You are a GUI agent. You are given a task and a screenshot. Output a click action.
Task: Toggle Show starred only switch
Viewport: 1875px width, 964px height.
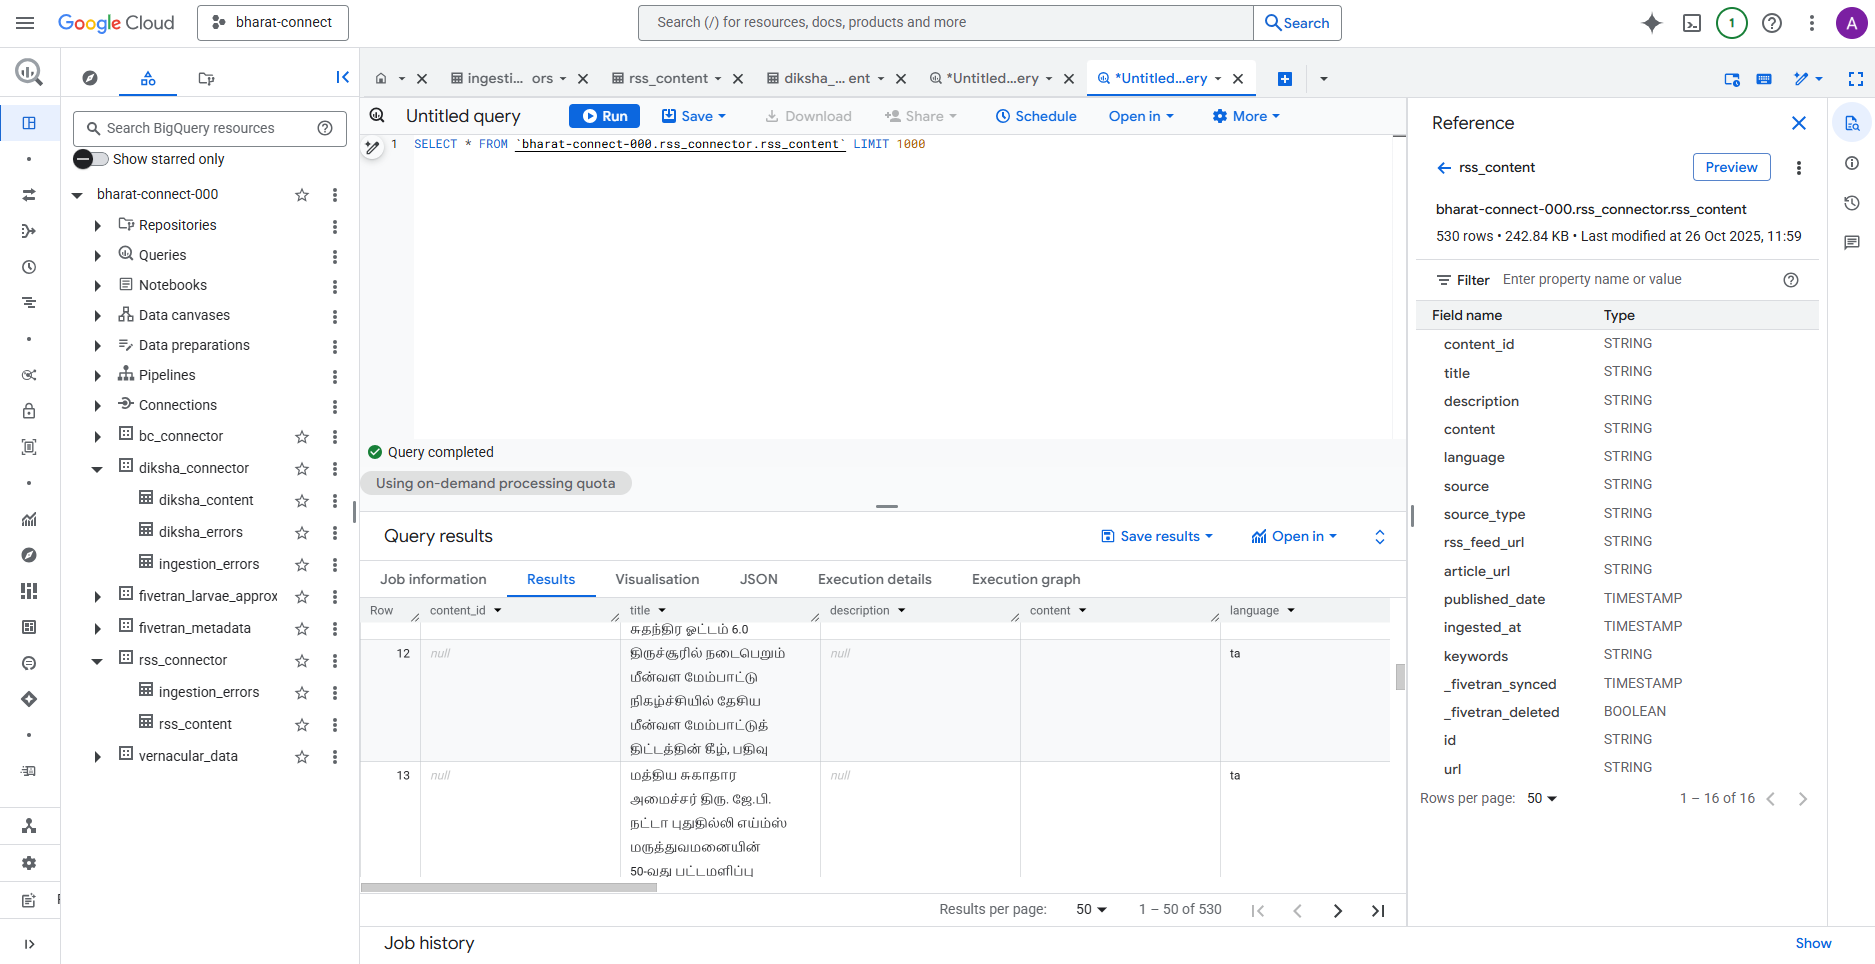point(91,159)
